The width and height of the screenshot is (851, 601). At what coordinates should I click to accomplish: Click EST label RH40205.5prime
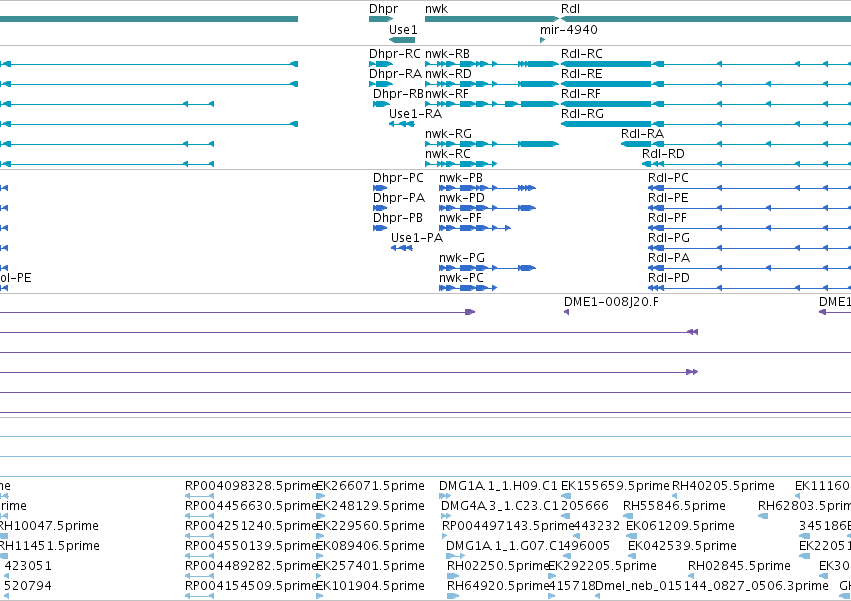[723, 486]
